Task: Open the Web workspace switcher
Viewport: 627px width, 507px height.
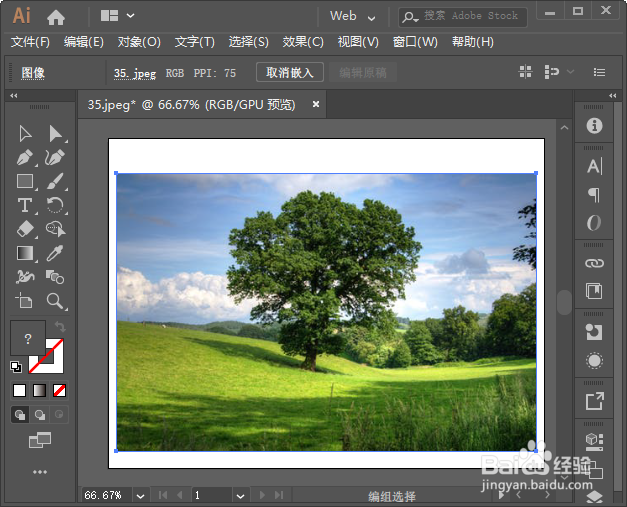Action: coord(352,16)
